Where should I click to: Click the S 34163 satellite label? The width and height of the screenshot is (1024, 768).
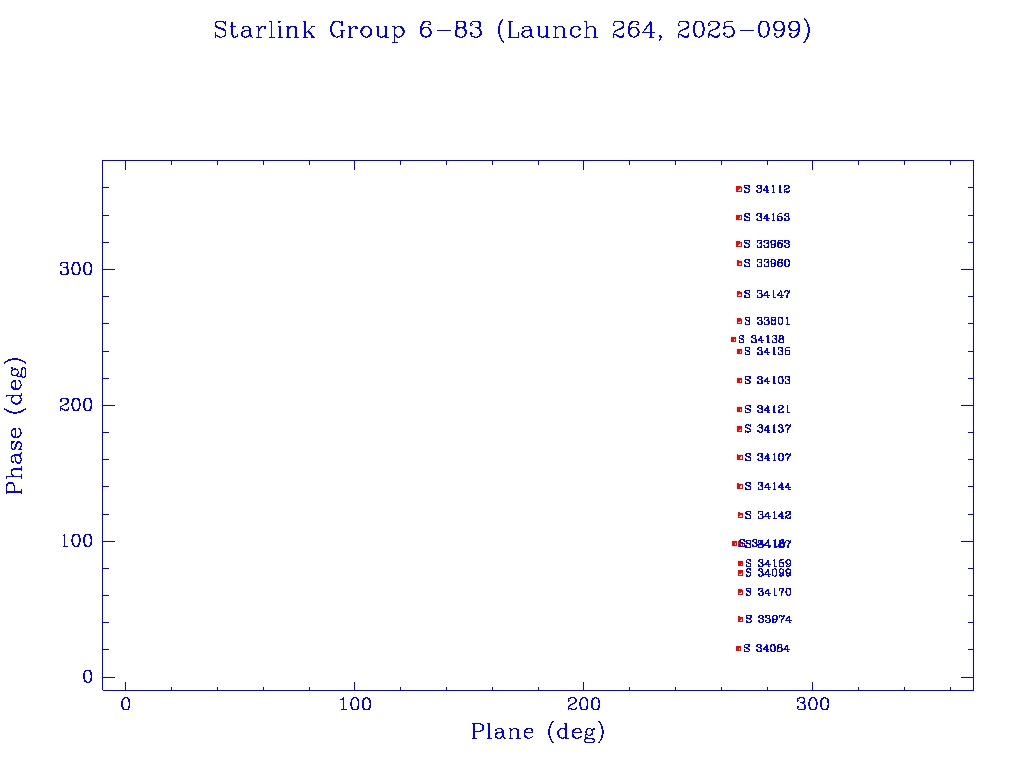tap(767, 217)
